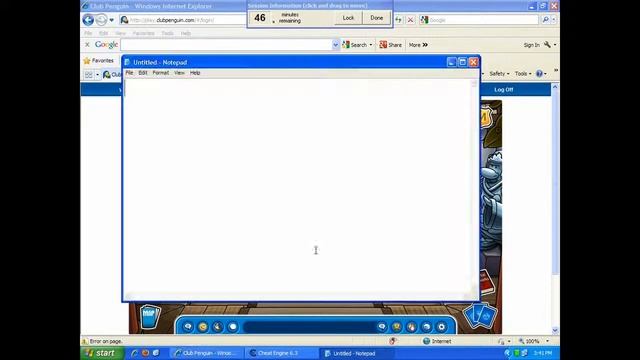Open Notepad Edit menu
Viewport: 640px width, 360px height.
click(x=142, y=73)
